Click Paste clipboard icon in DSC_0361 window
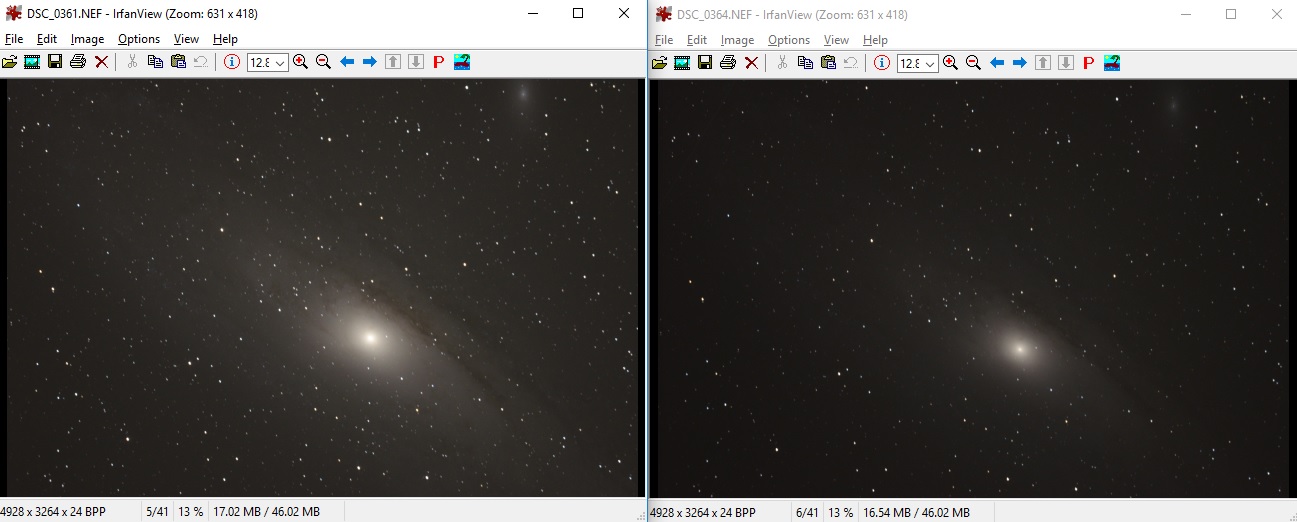The width and height of the screenshot is (1297, 522). (x=178, y=62)
